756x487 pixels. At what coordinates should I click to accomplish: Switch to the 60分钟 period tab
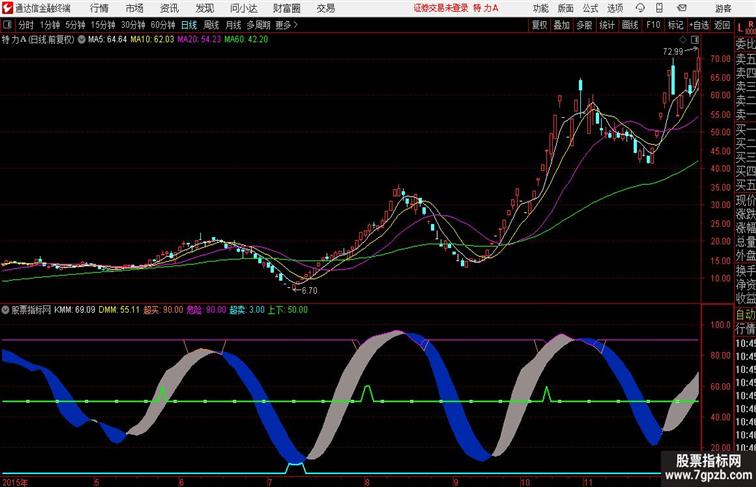point(163,25)
